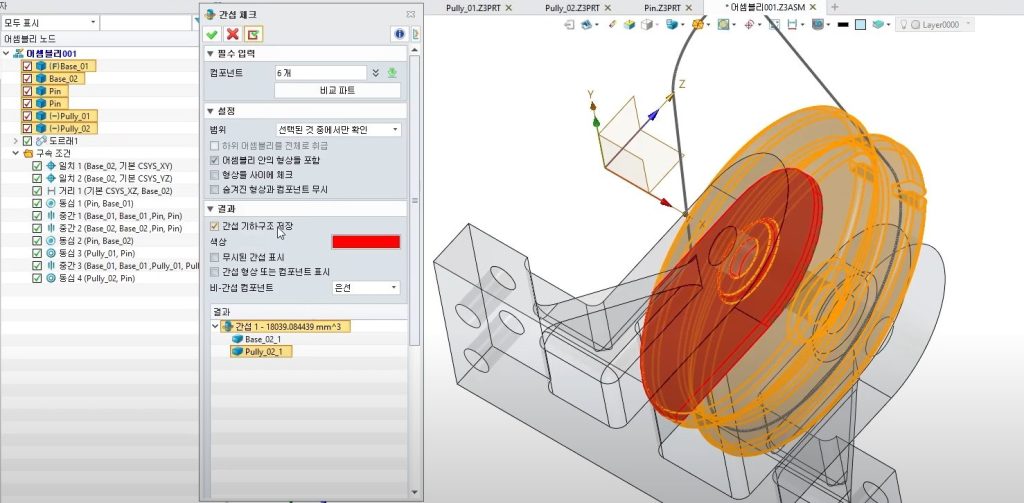Open the blue info help icon
The height and width of the screenshot is (503, 1024).
click(400, 34)
